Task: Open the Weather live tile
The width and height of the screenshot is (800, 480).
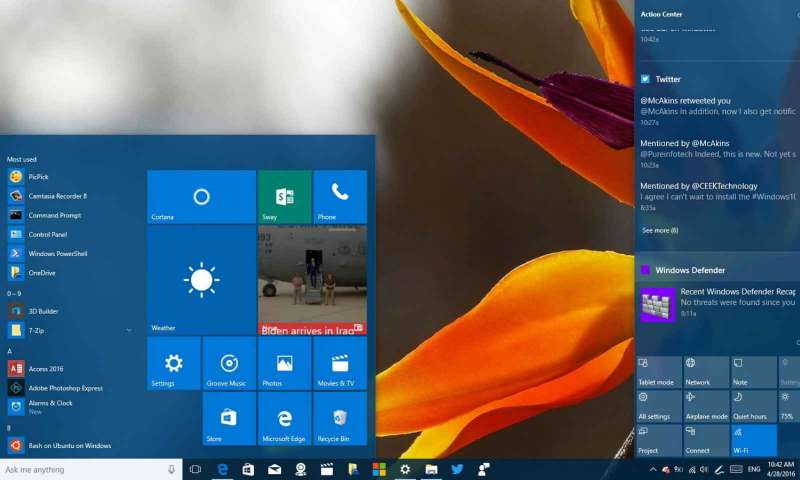Action: 202,280
